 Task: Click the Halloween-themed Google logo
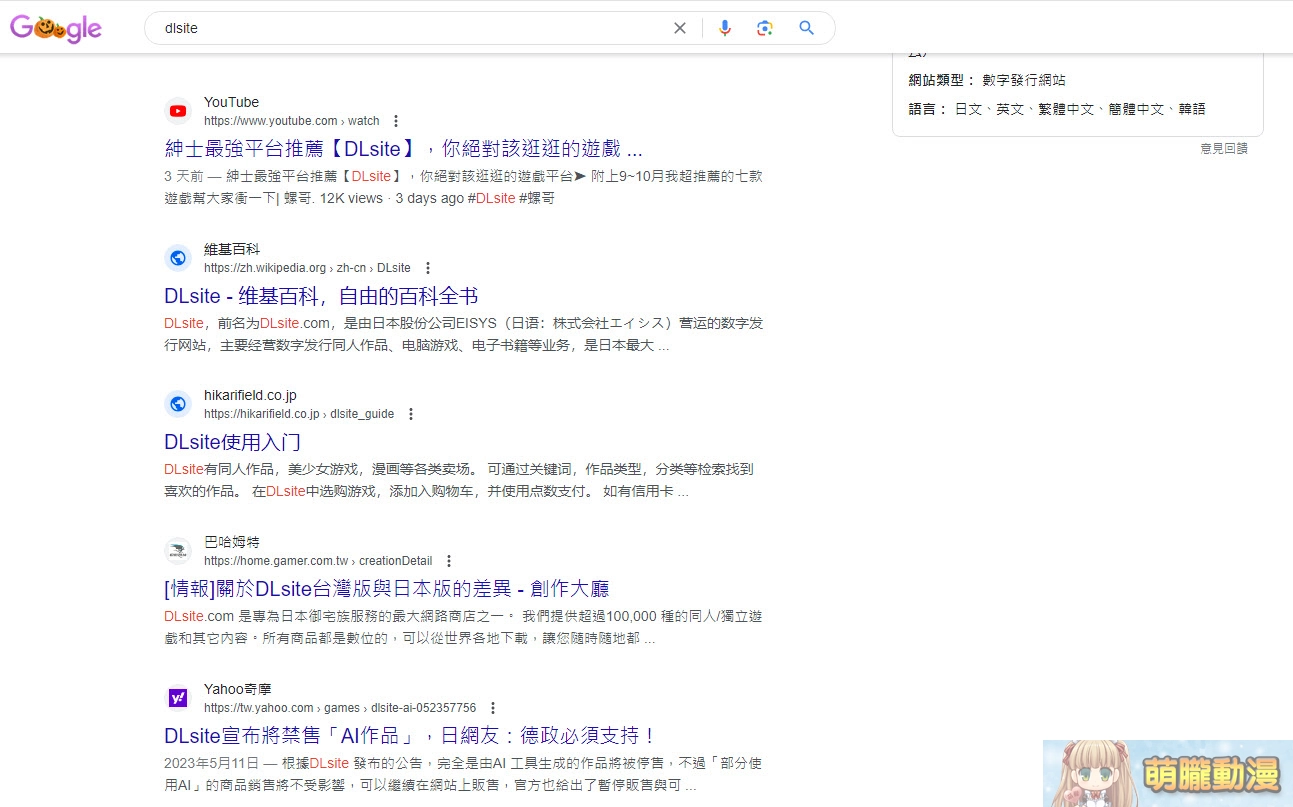point(55,27)
